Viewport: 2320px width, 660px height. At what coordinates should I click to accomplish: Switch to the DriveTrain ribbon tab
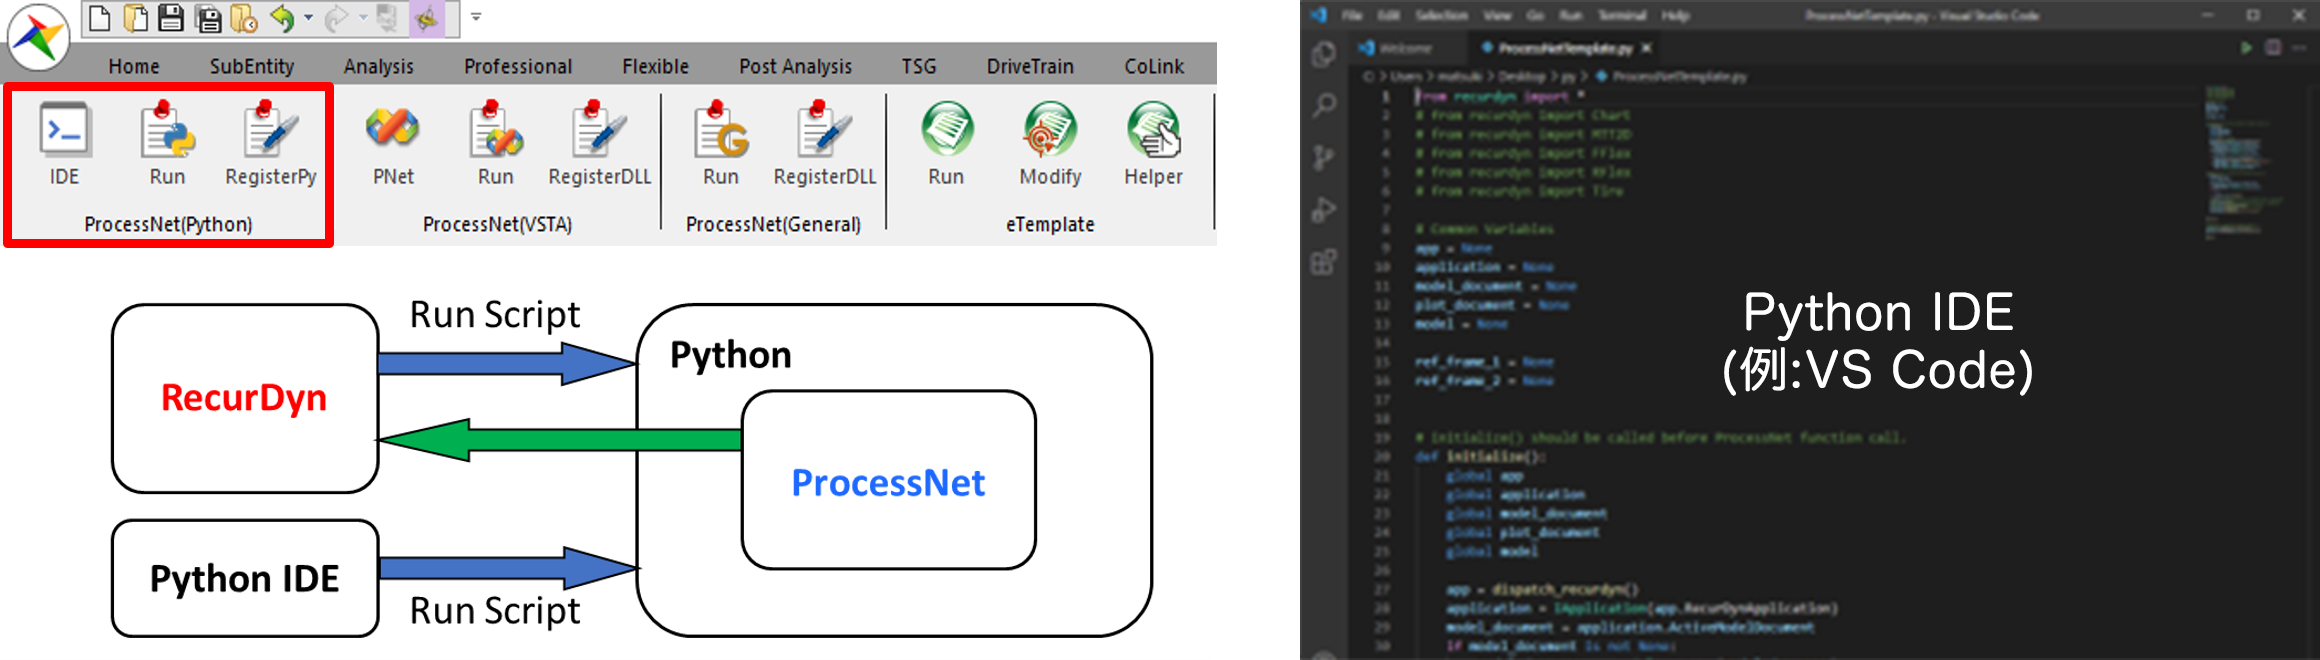1030,66
